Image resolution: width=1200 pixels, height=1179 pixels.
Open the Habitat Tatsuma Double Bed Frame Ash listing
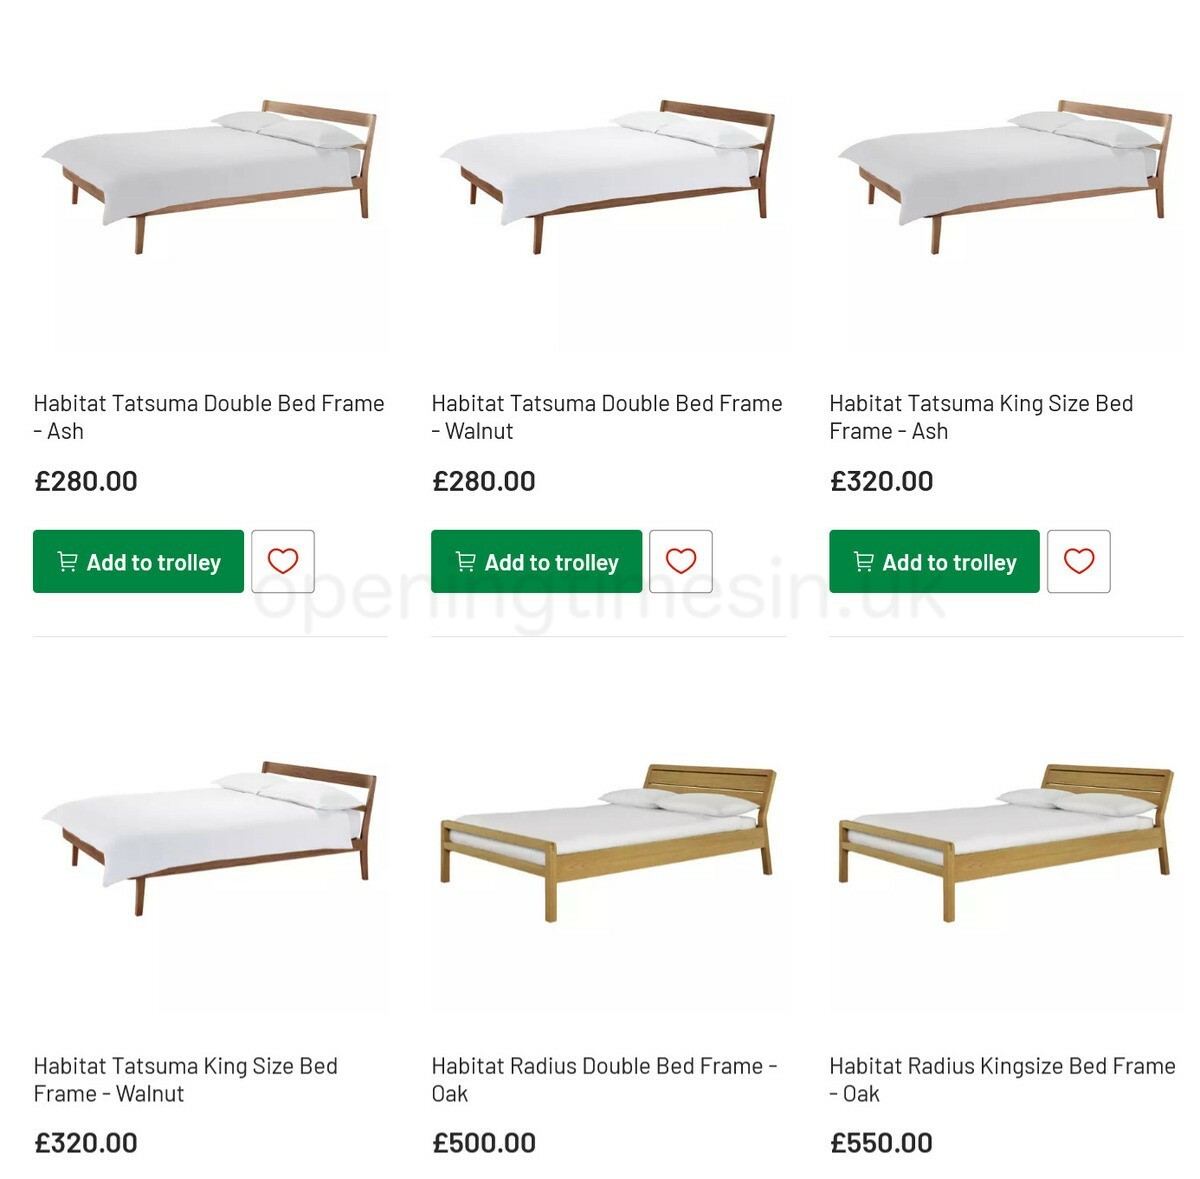208,417
